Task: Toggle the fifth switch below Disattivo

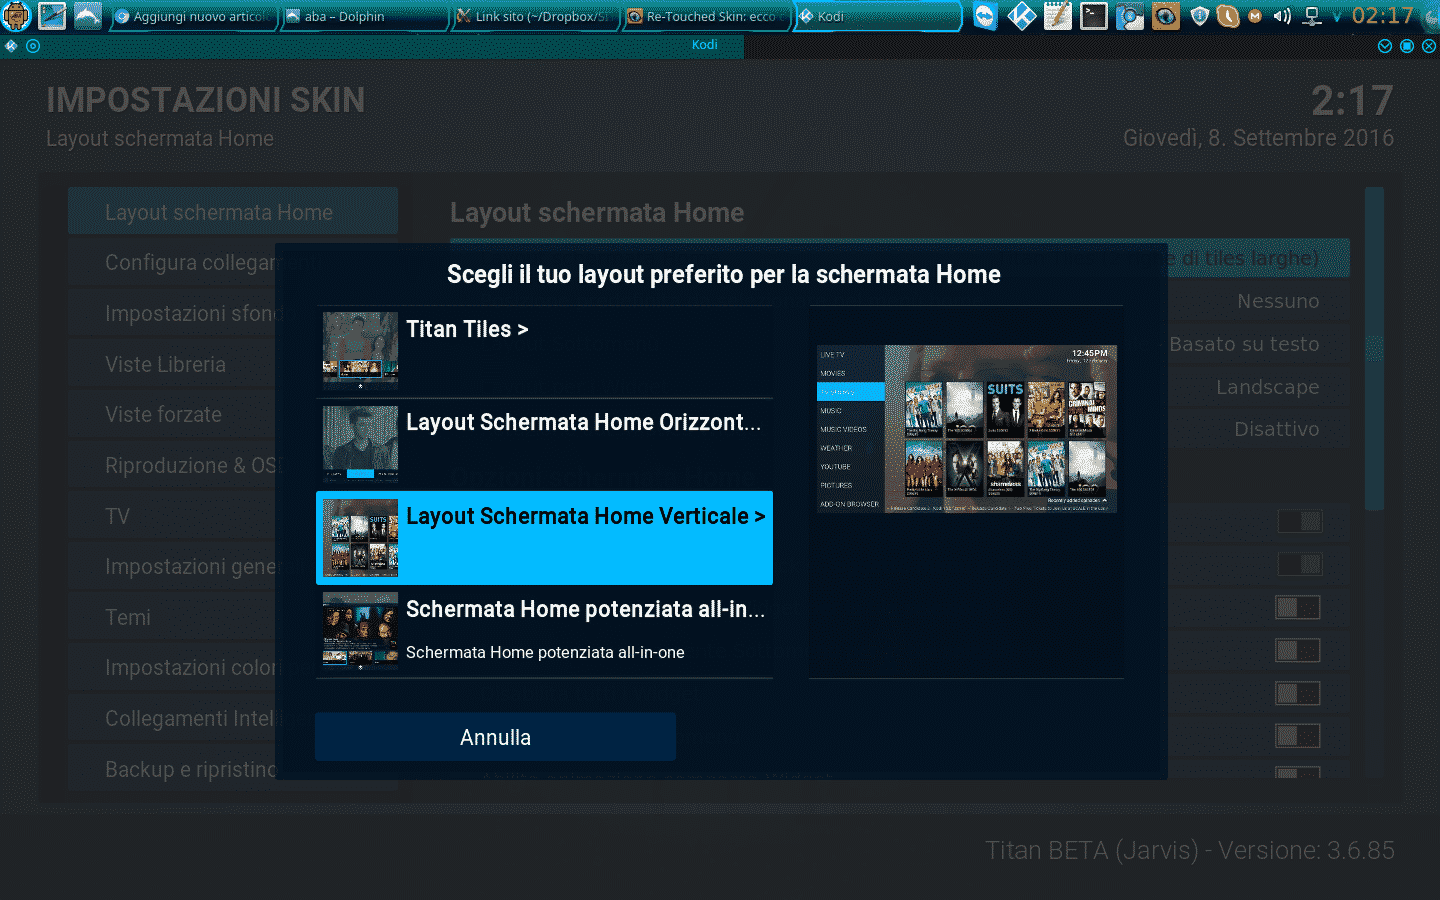Action: (x=1299, y=693)
